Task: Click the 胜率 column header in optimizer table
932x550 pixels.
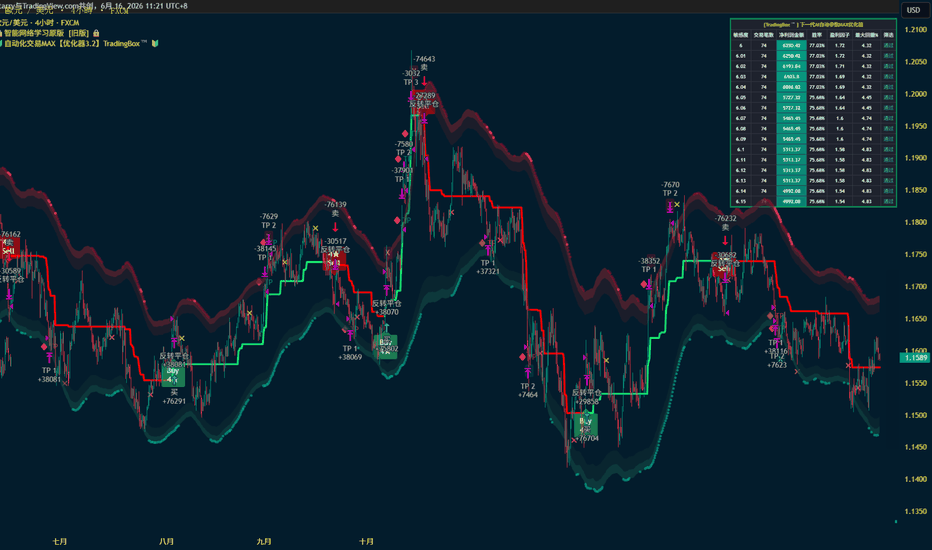Action: point(817,35)
